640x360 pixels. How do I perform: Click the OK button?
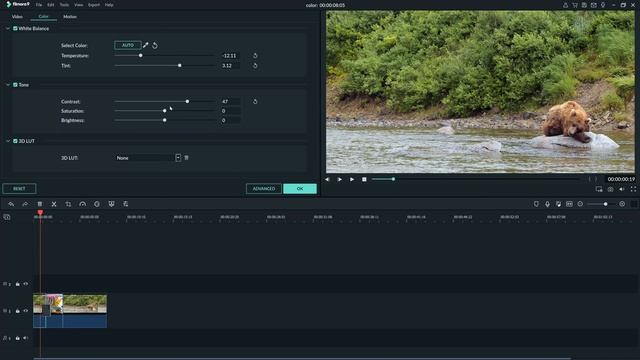pos(300,189)
